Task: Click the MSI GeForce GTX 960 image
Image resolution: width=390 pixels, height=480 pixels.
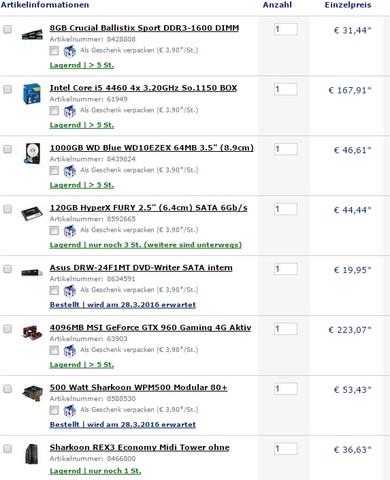Action: tap(32, 332)
